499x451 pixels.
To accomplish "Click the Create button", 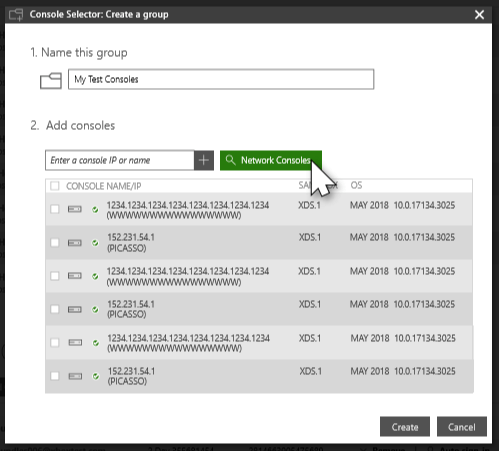I will (405, 427).
